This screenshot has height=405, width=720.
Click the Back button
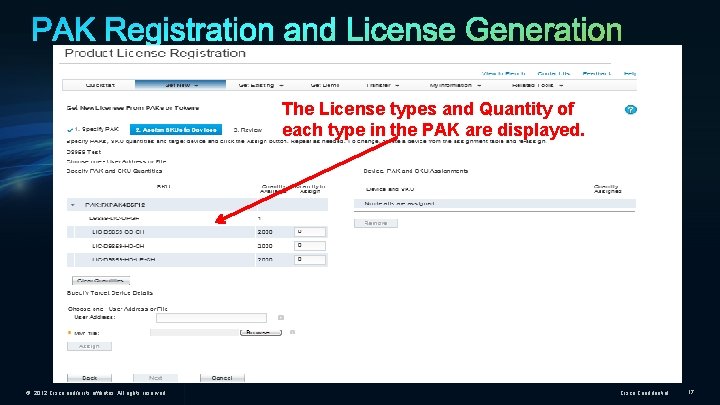tap(89, 378)
